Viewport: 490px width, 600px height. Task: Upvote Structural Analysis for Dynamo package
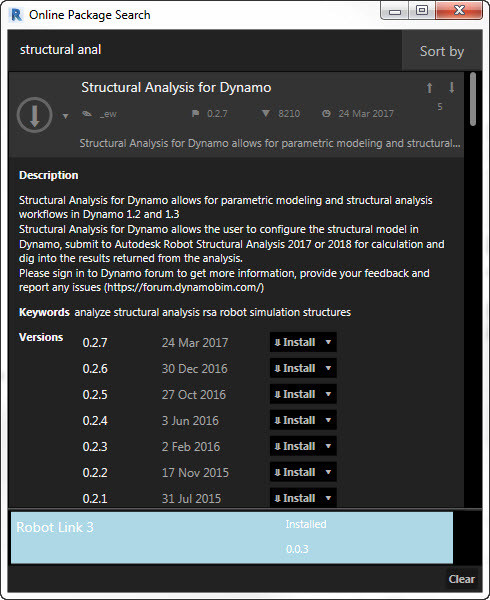coord(429,88)
